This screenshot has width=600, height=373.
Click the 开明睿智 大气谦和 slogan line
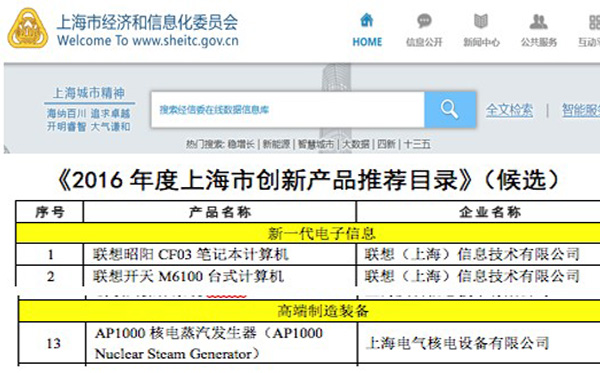pos(88,127)
